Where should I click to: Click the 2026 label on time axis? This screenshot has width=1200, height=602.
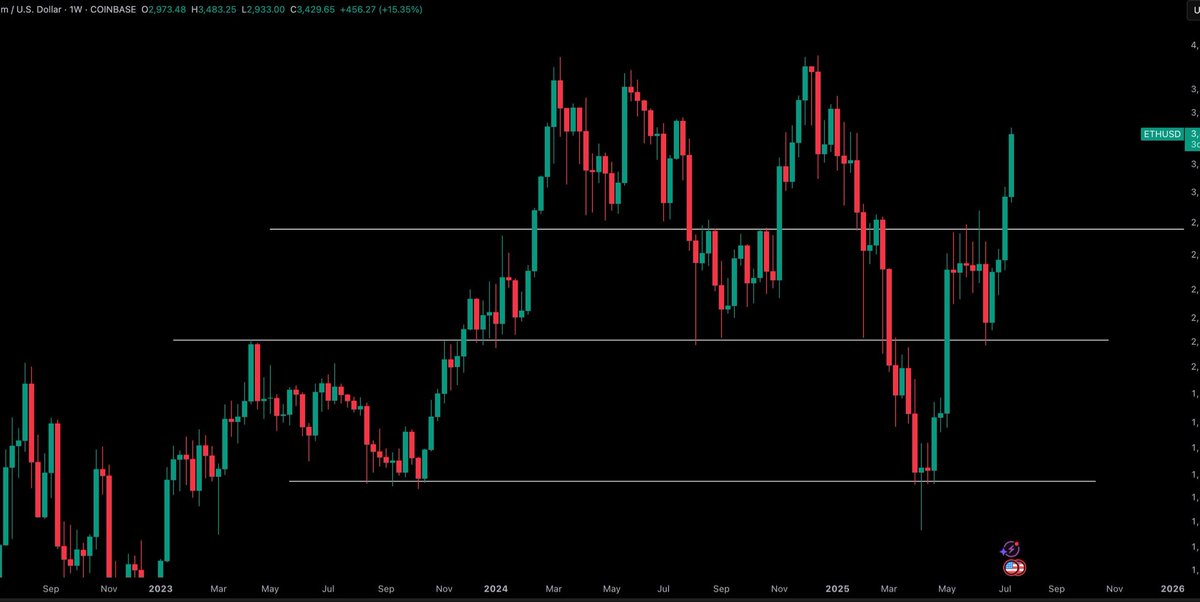pos(1172,590)
